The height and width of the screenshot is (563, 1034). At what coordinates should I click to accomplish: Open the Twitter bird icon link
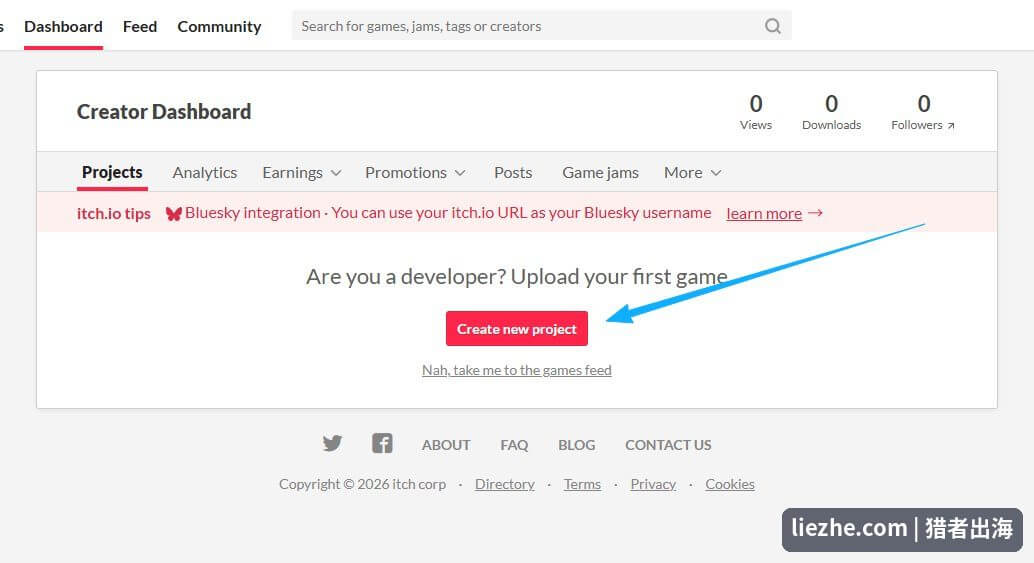332,443
